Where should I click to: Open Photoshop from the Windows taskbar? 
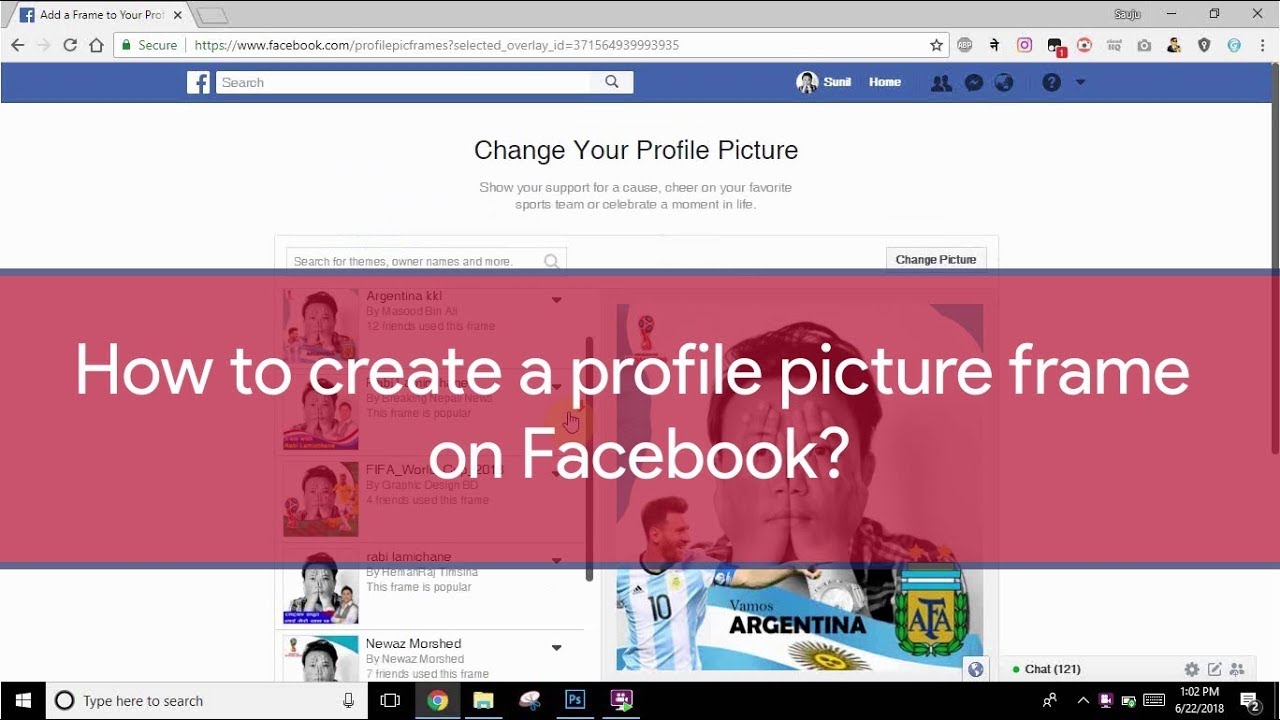point(575,700)
